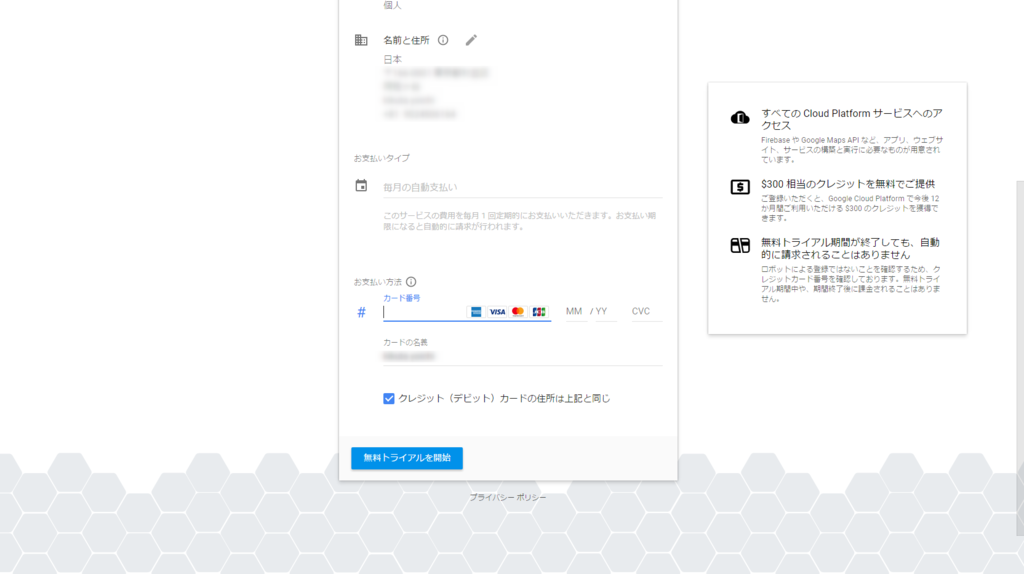Open the info icon next to 名前と住所

pos(443,40)
